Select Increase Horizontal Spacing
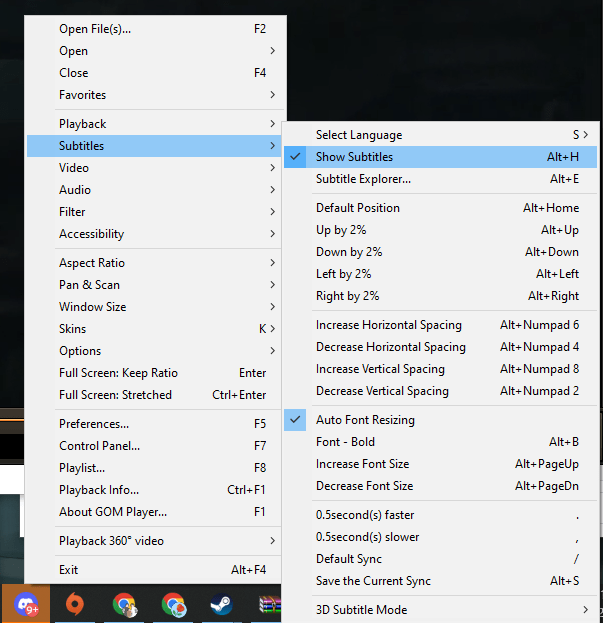Viewport: 603px width, 623px height. 440,325
